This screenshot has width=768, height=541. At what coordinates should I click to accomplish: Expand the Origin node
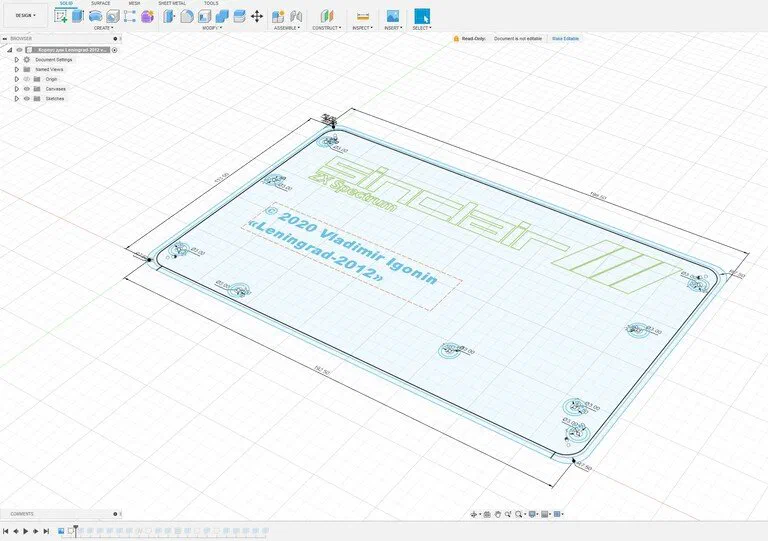[x=17, y=79]
